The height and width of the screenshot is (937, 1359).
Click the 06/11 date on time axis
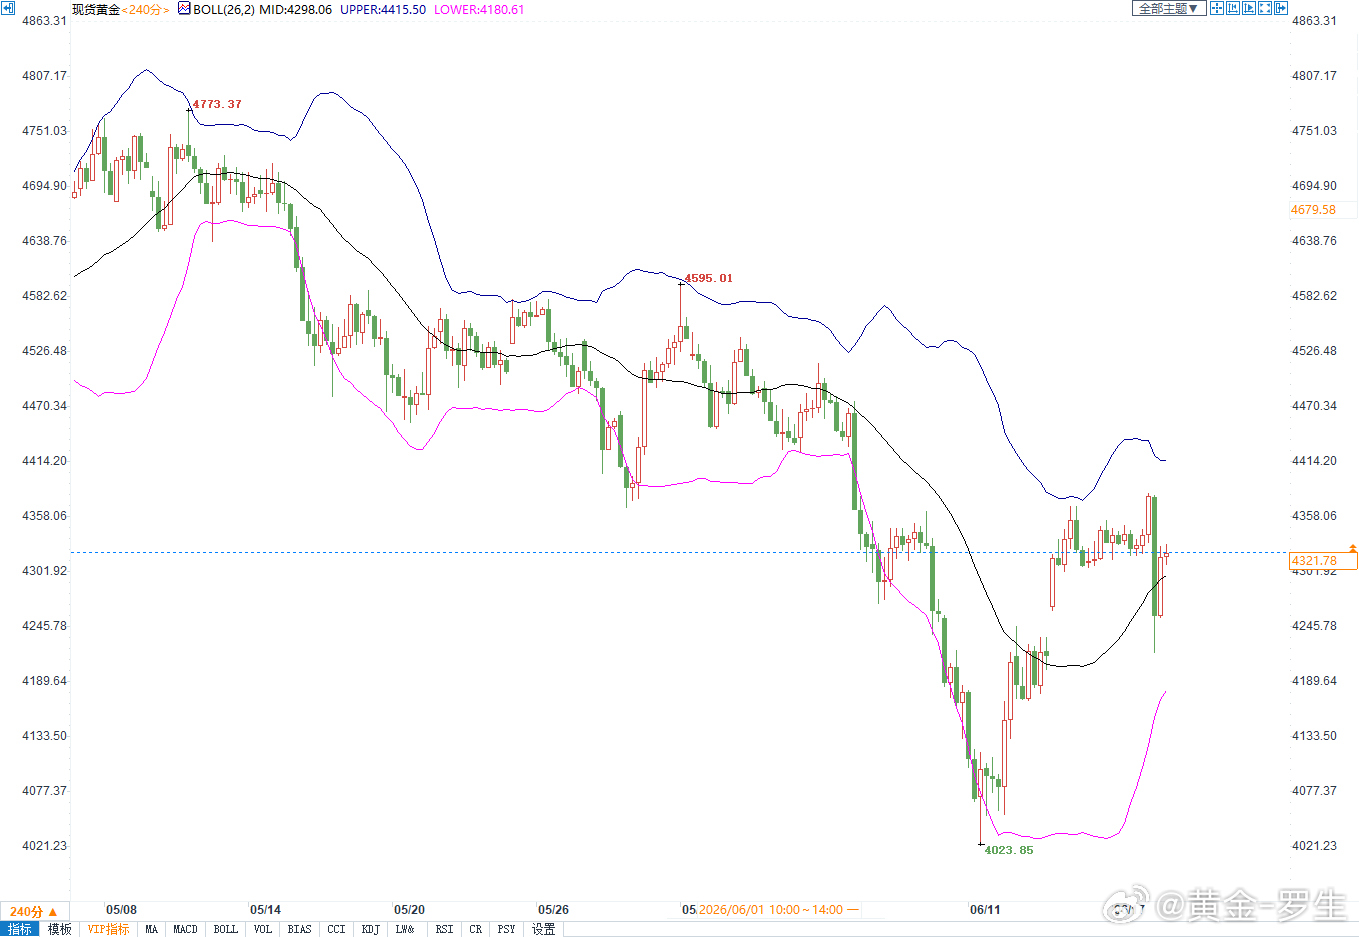click(985, 910)
